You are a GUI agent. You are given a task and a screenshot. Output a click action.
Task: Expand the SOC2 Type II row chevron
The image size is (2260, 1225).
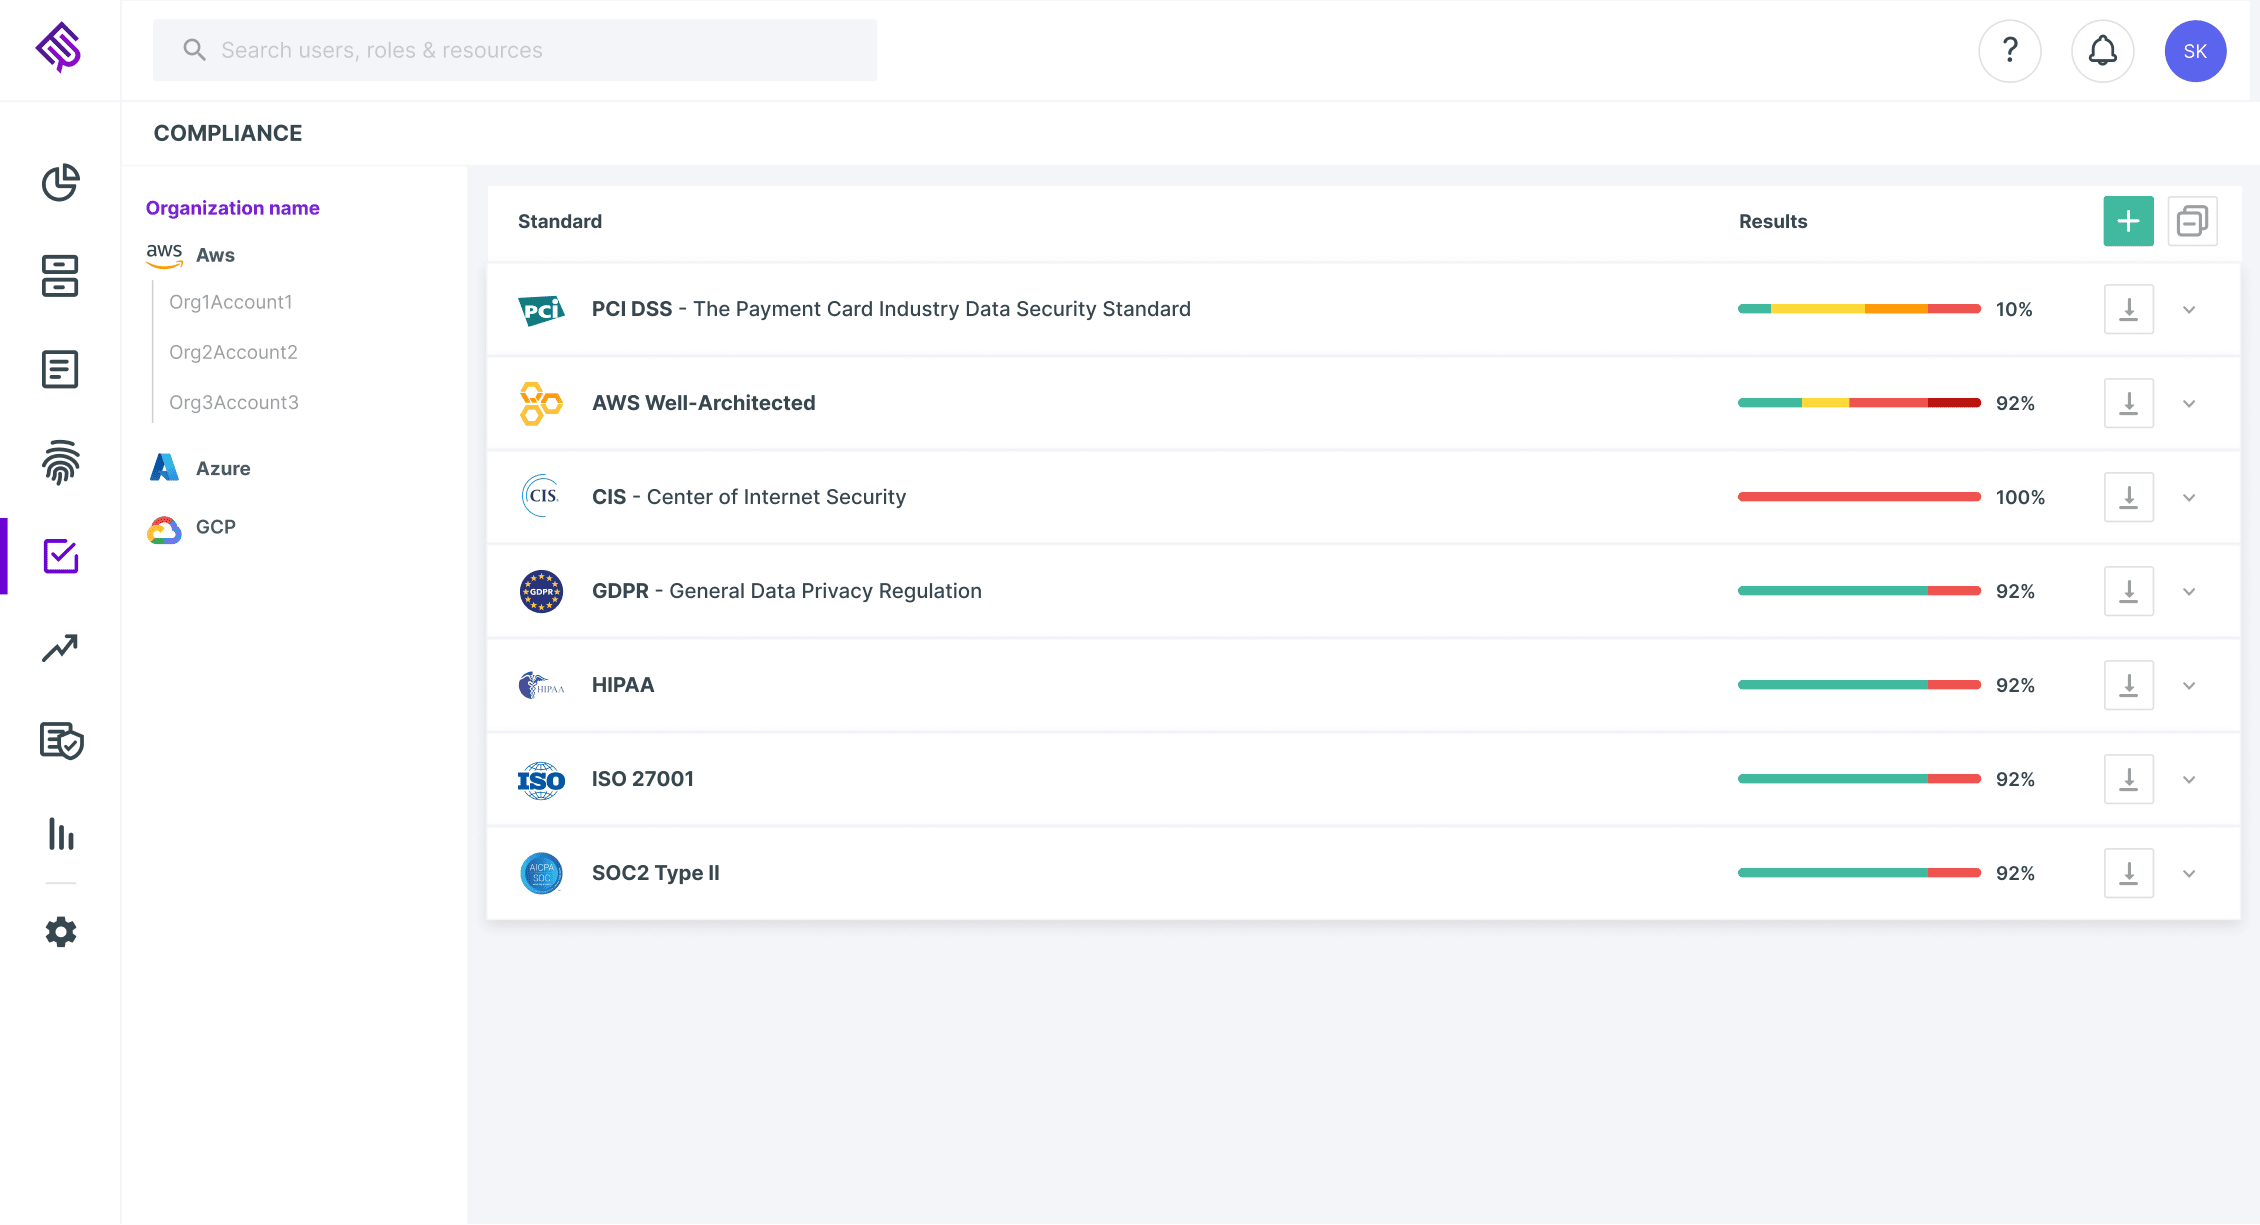[x=2189, y=874]
